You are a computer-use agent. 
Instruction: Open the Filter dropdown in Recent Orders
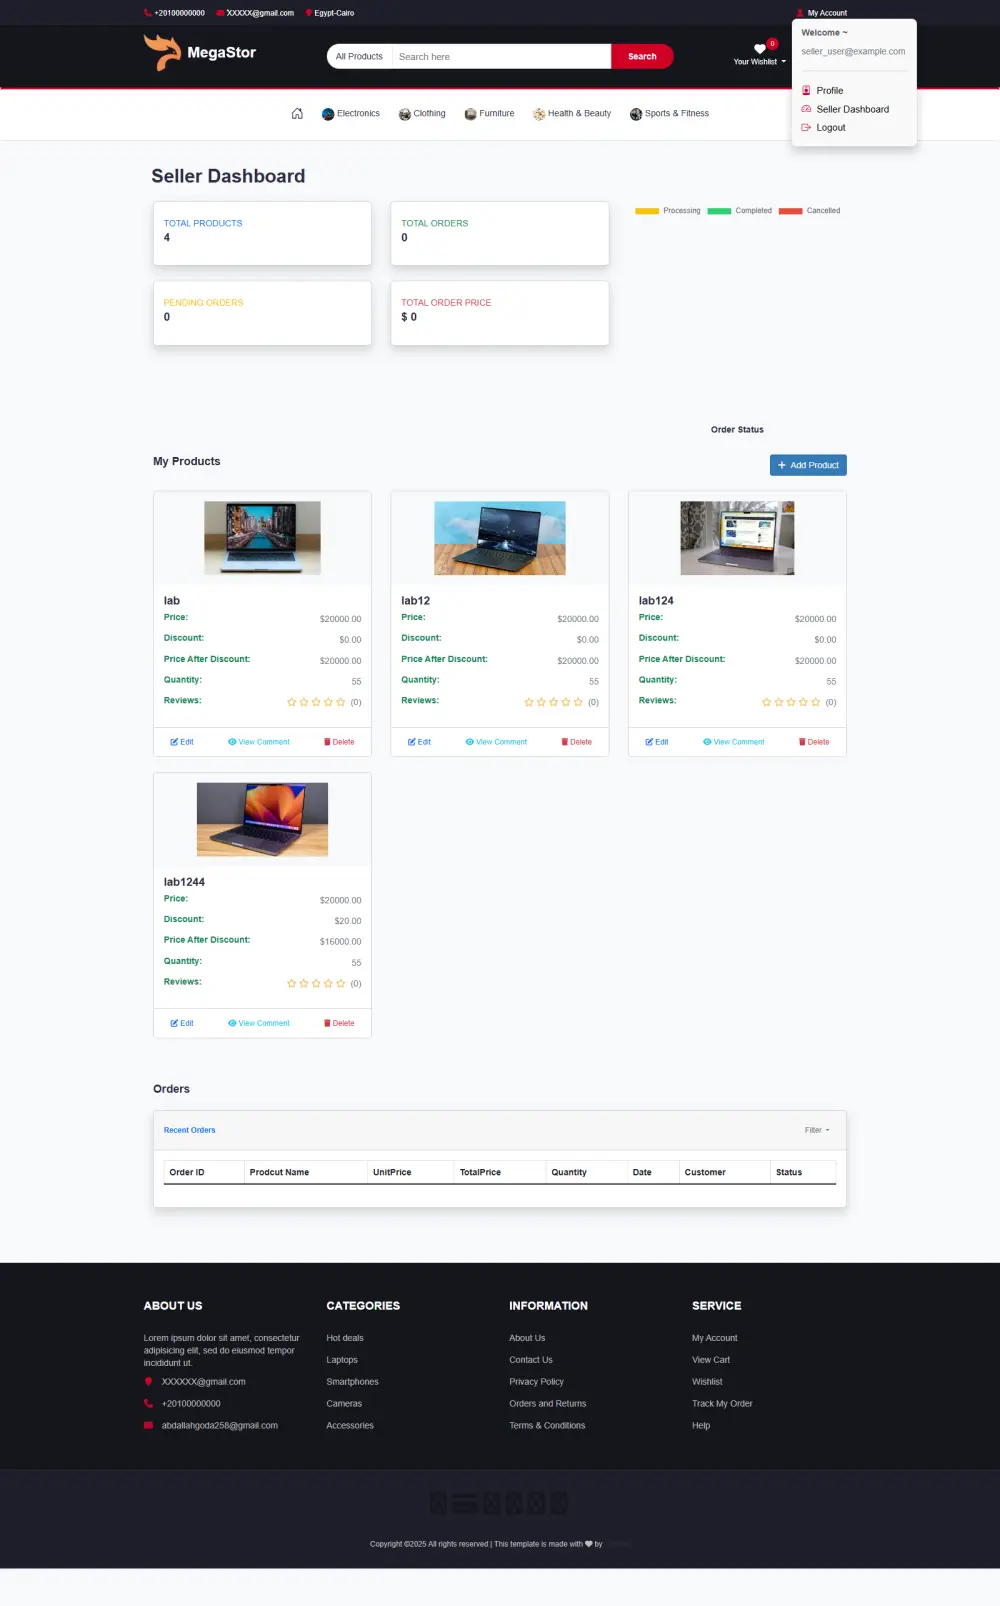pyautogui.click(x=817, y=1130)
